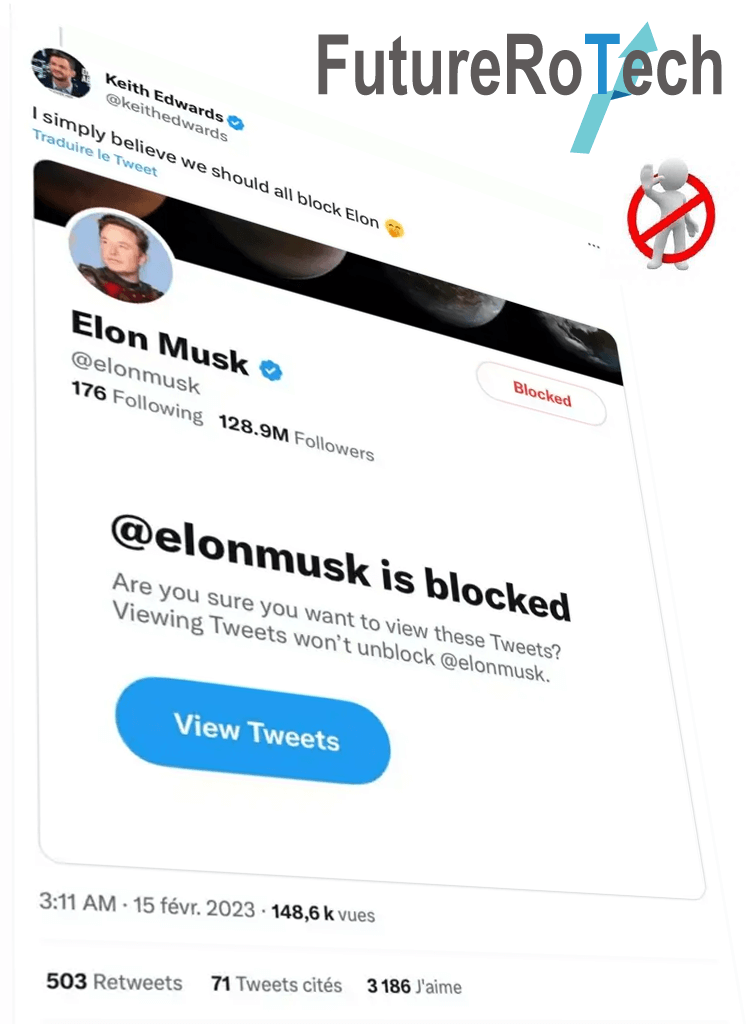Open the tweet options via the three dots

pyautogui.click(x=594, y=243)
